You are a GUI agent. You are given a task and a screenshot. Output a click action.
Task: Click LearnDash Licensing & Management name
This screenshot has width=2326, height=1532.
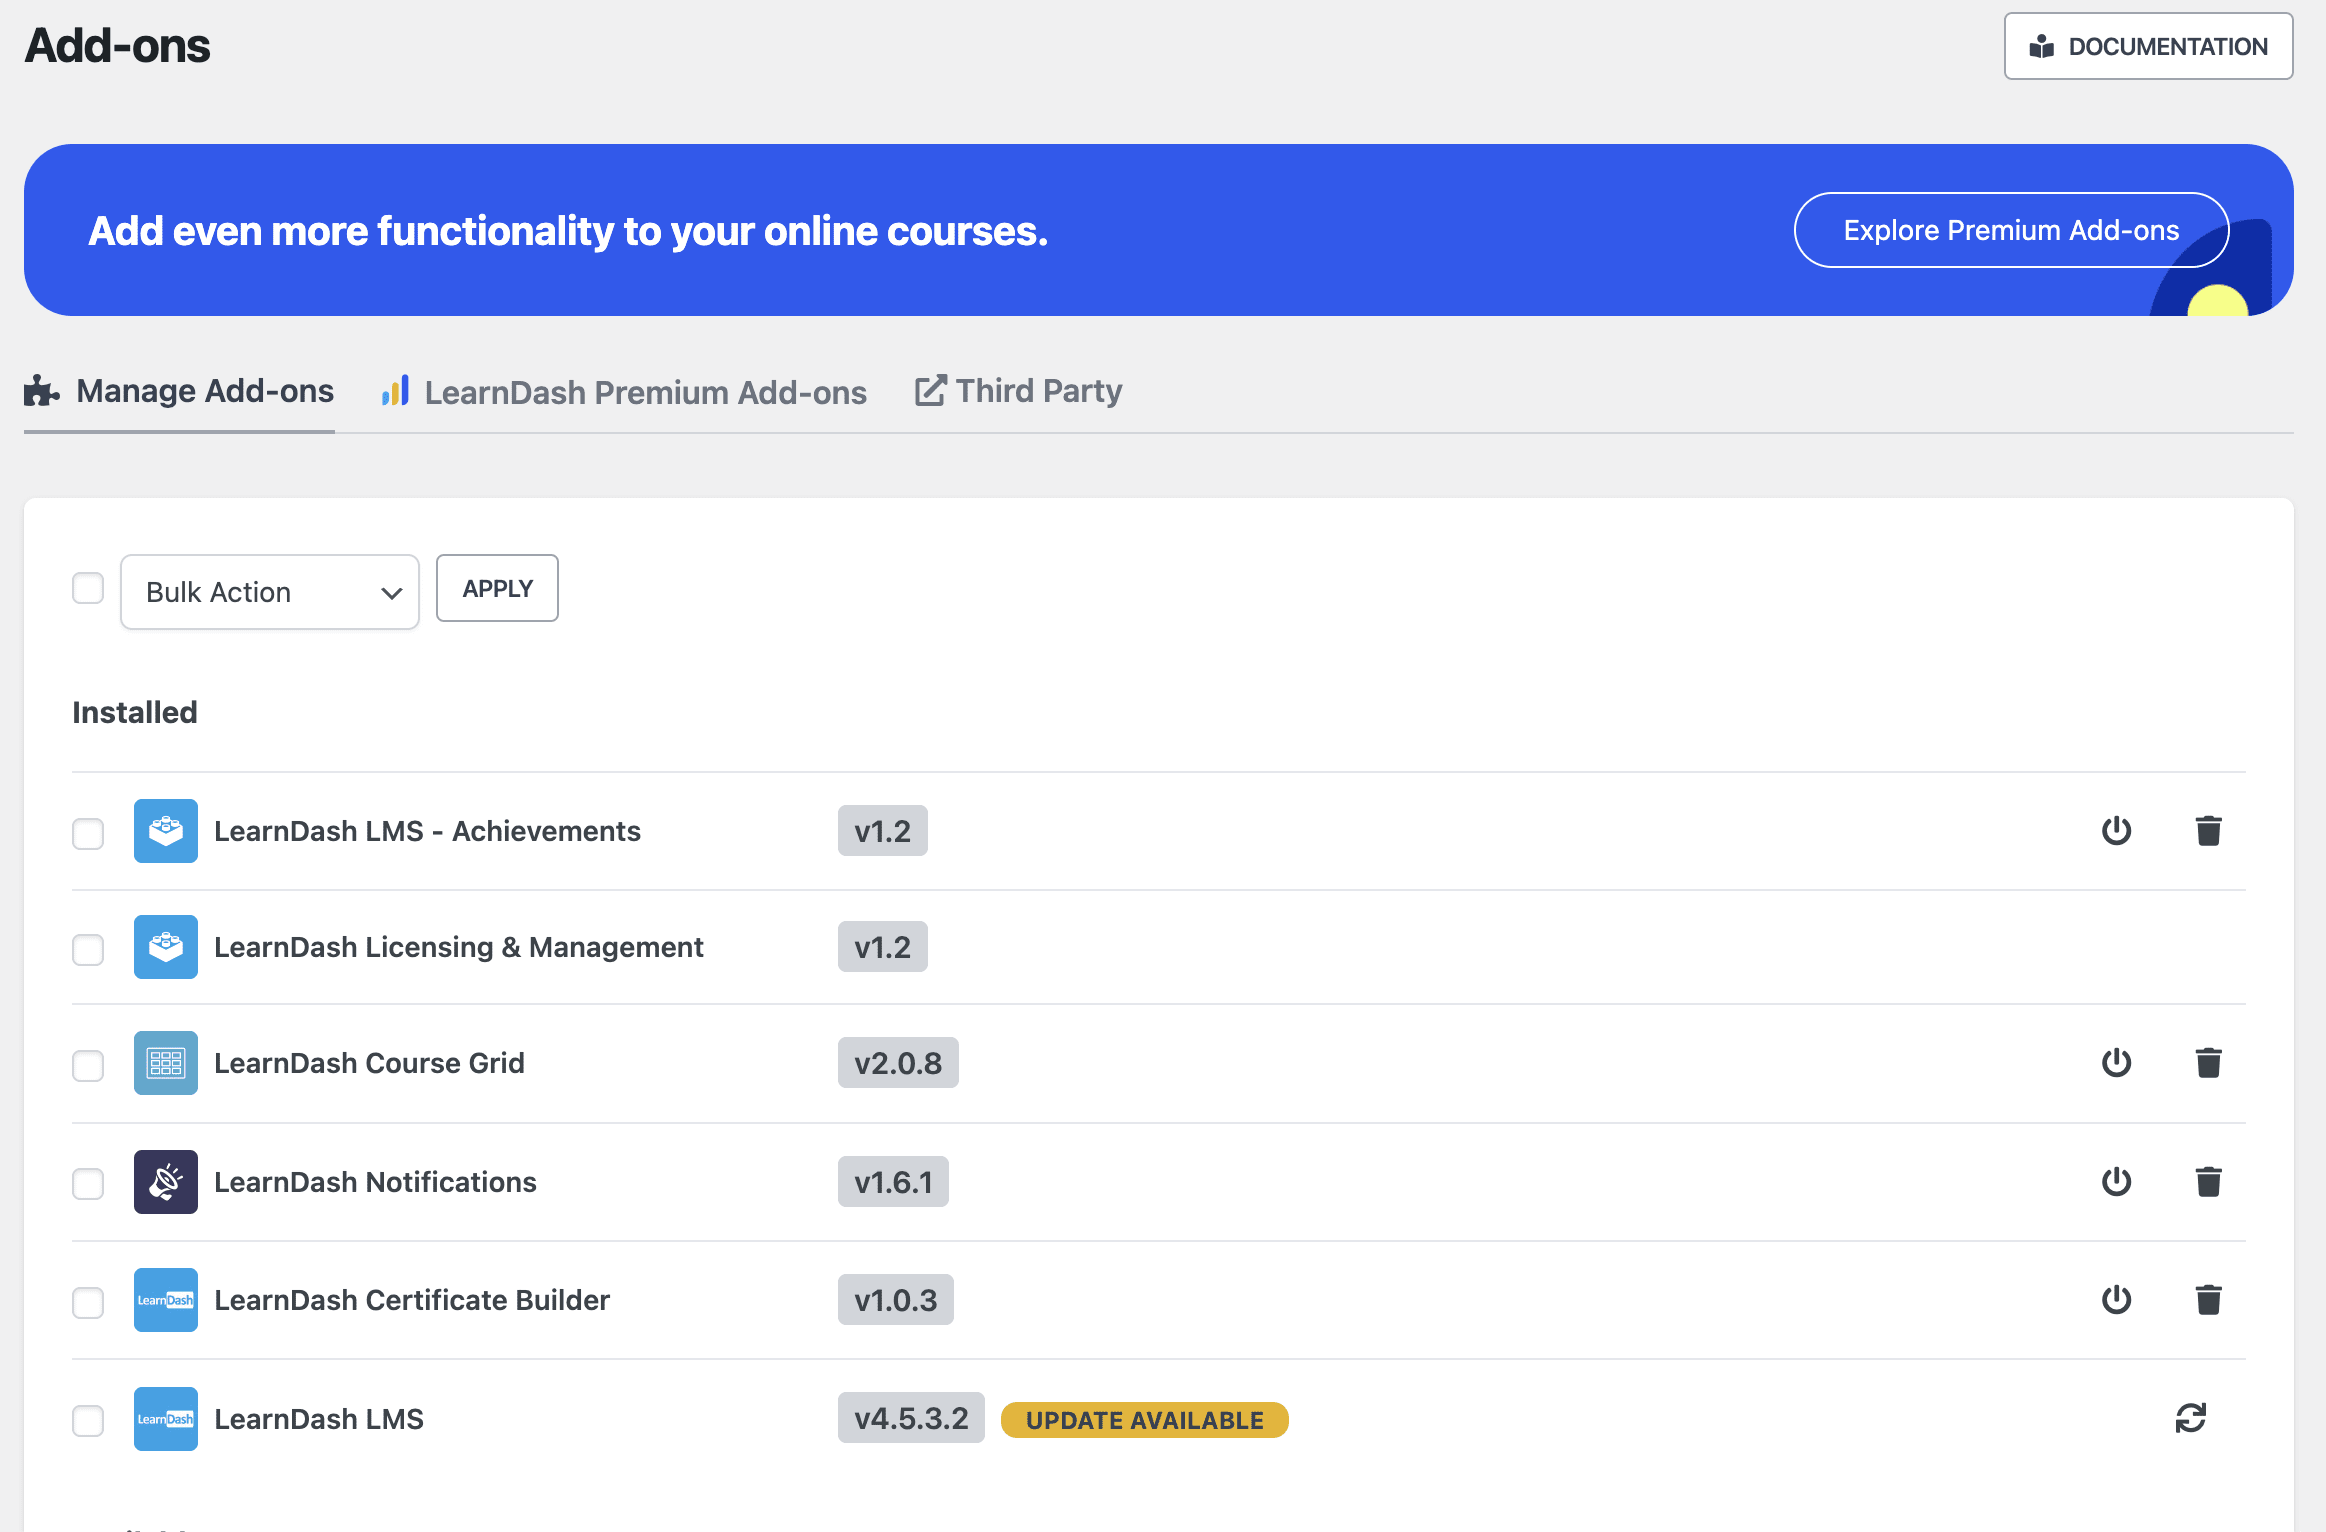tap(459, 947)
